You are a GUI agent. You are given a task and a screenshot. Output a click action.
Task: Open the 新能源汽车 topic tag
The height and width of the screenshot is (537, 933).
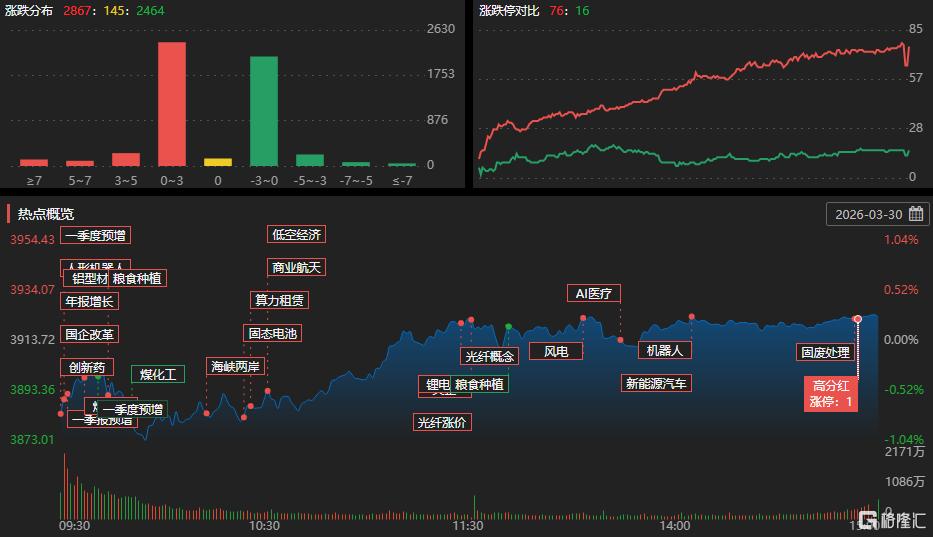click(656, 383)
